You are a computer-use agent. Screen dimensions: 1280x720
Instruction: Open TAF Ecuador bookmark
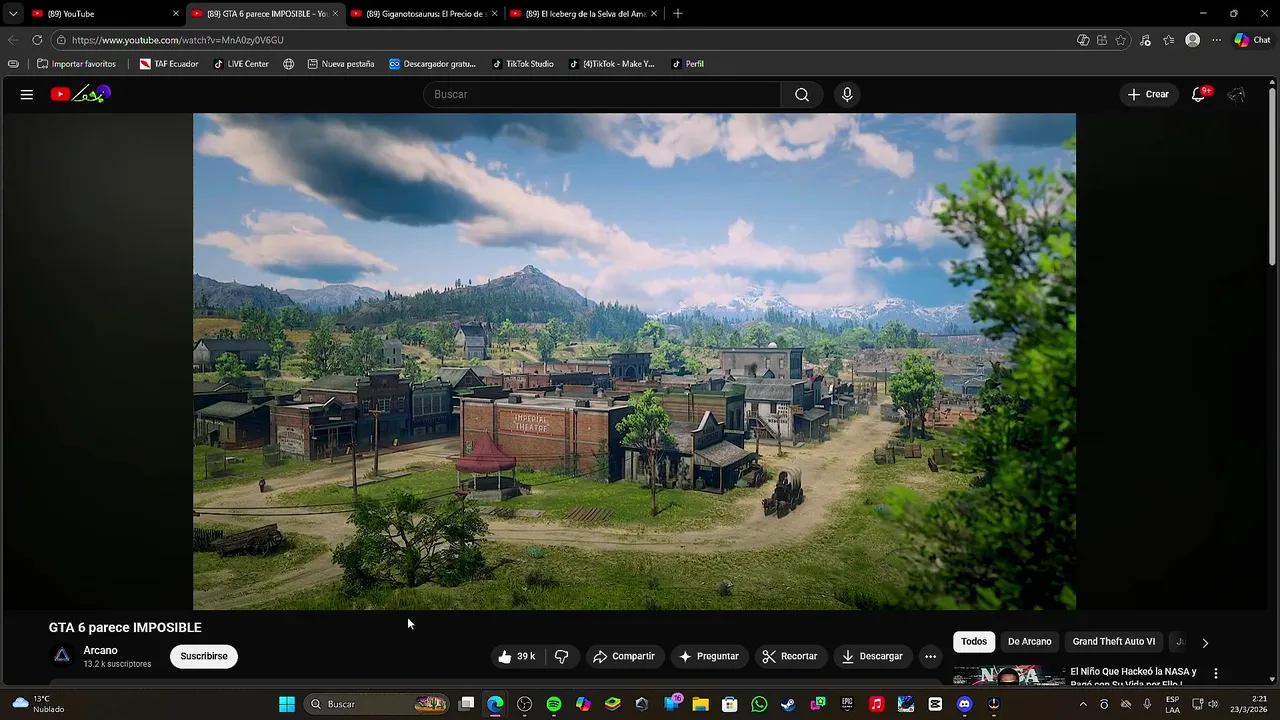tap(169, 64)
